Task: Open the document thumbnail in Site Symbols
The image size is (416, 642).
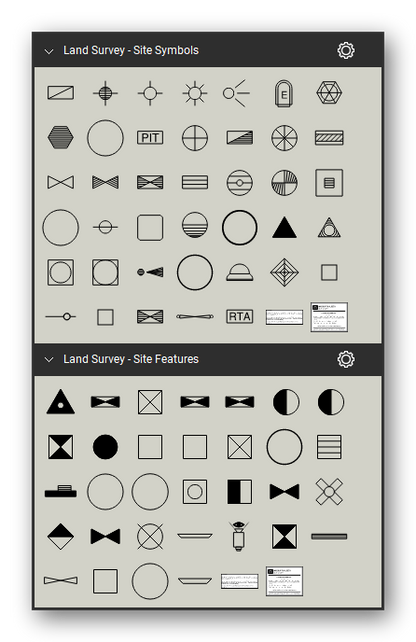Action: click(329, 317)
